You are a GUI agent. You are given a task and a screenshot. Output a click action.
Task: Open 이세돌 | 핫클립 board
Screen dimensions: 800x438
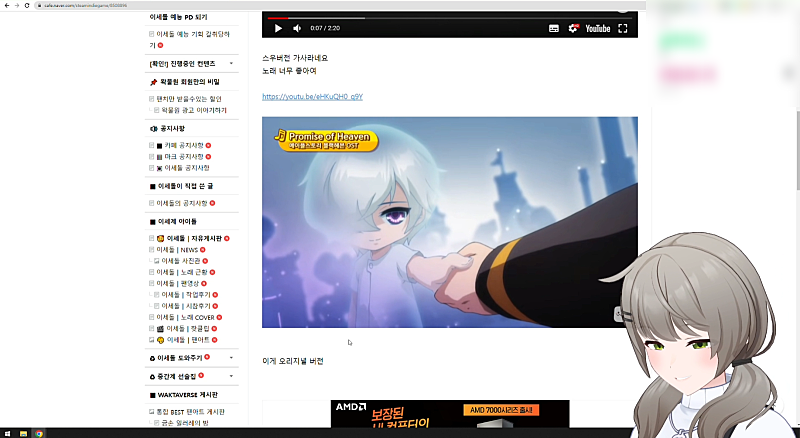pos(188,328)
